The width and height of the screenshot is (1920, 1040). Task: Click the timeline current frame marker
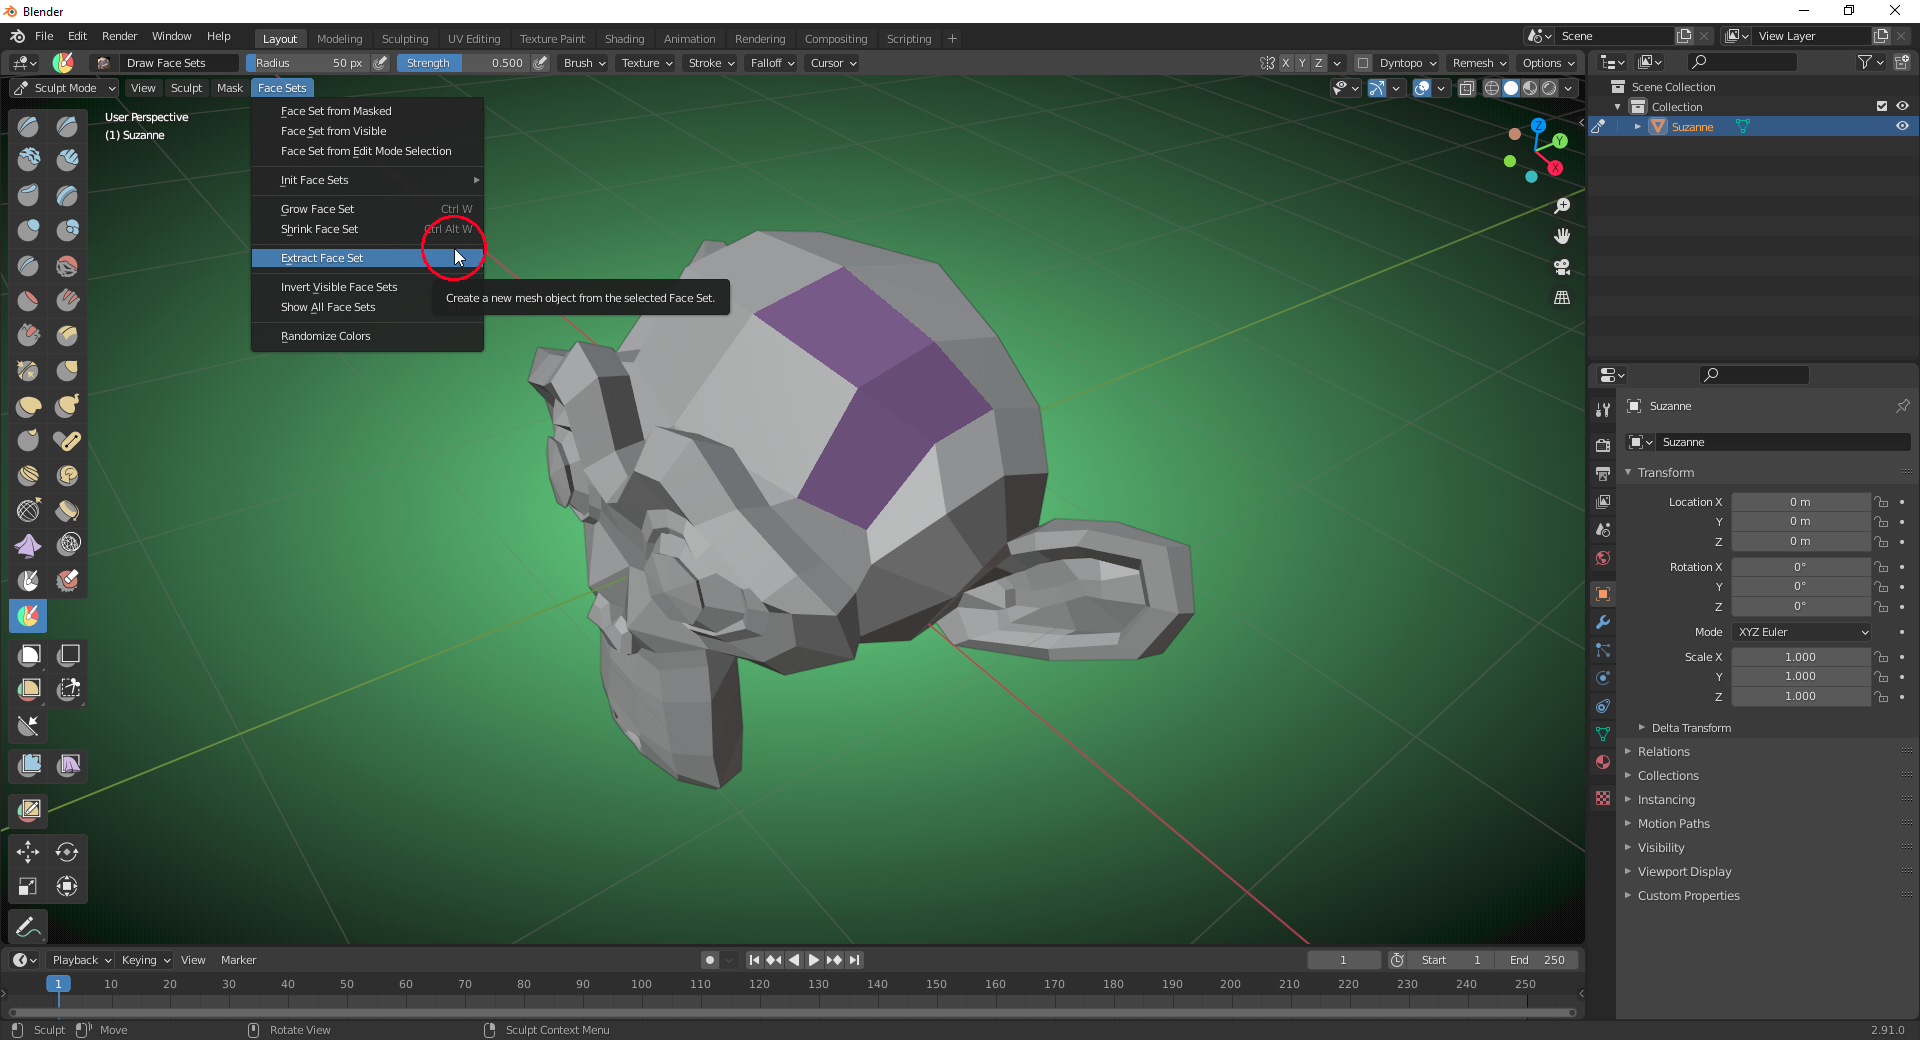[58, 984]
